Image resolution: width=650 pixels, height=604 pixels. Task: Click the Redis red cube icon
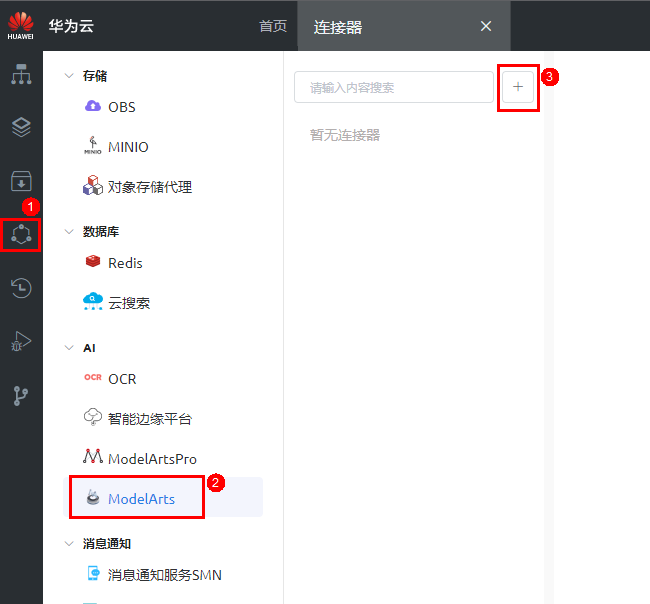[x=93, y=261]
